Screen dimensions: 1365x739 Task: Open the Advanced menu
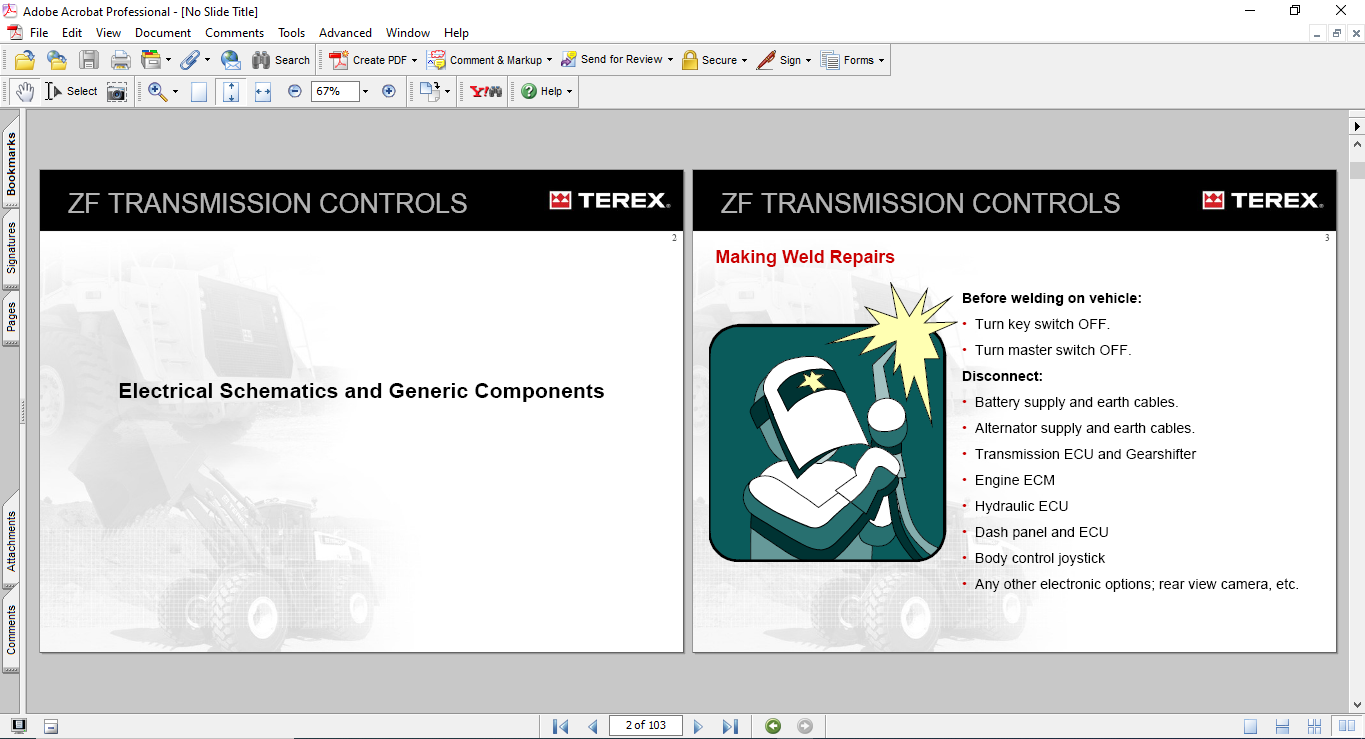coord(345,33)
